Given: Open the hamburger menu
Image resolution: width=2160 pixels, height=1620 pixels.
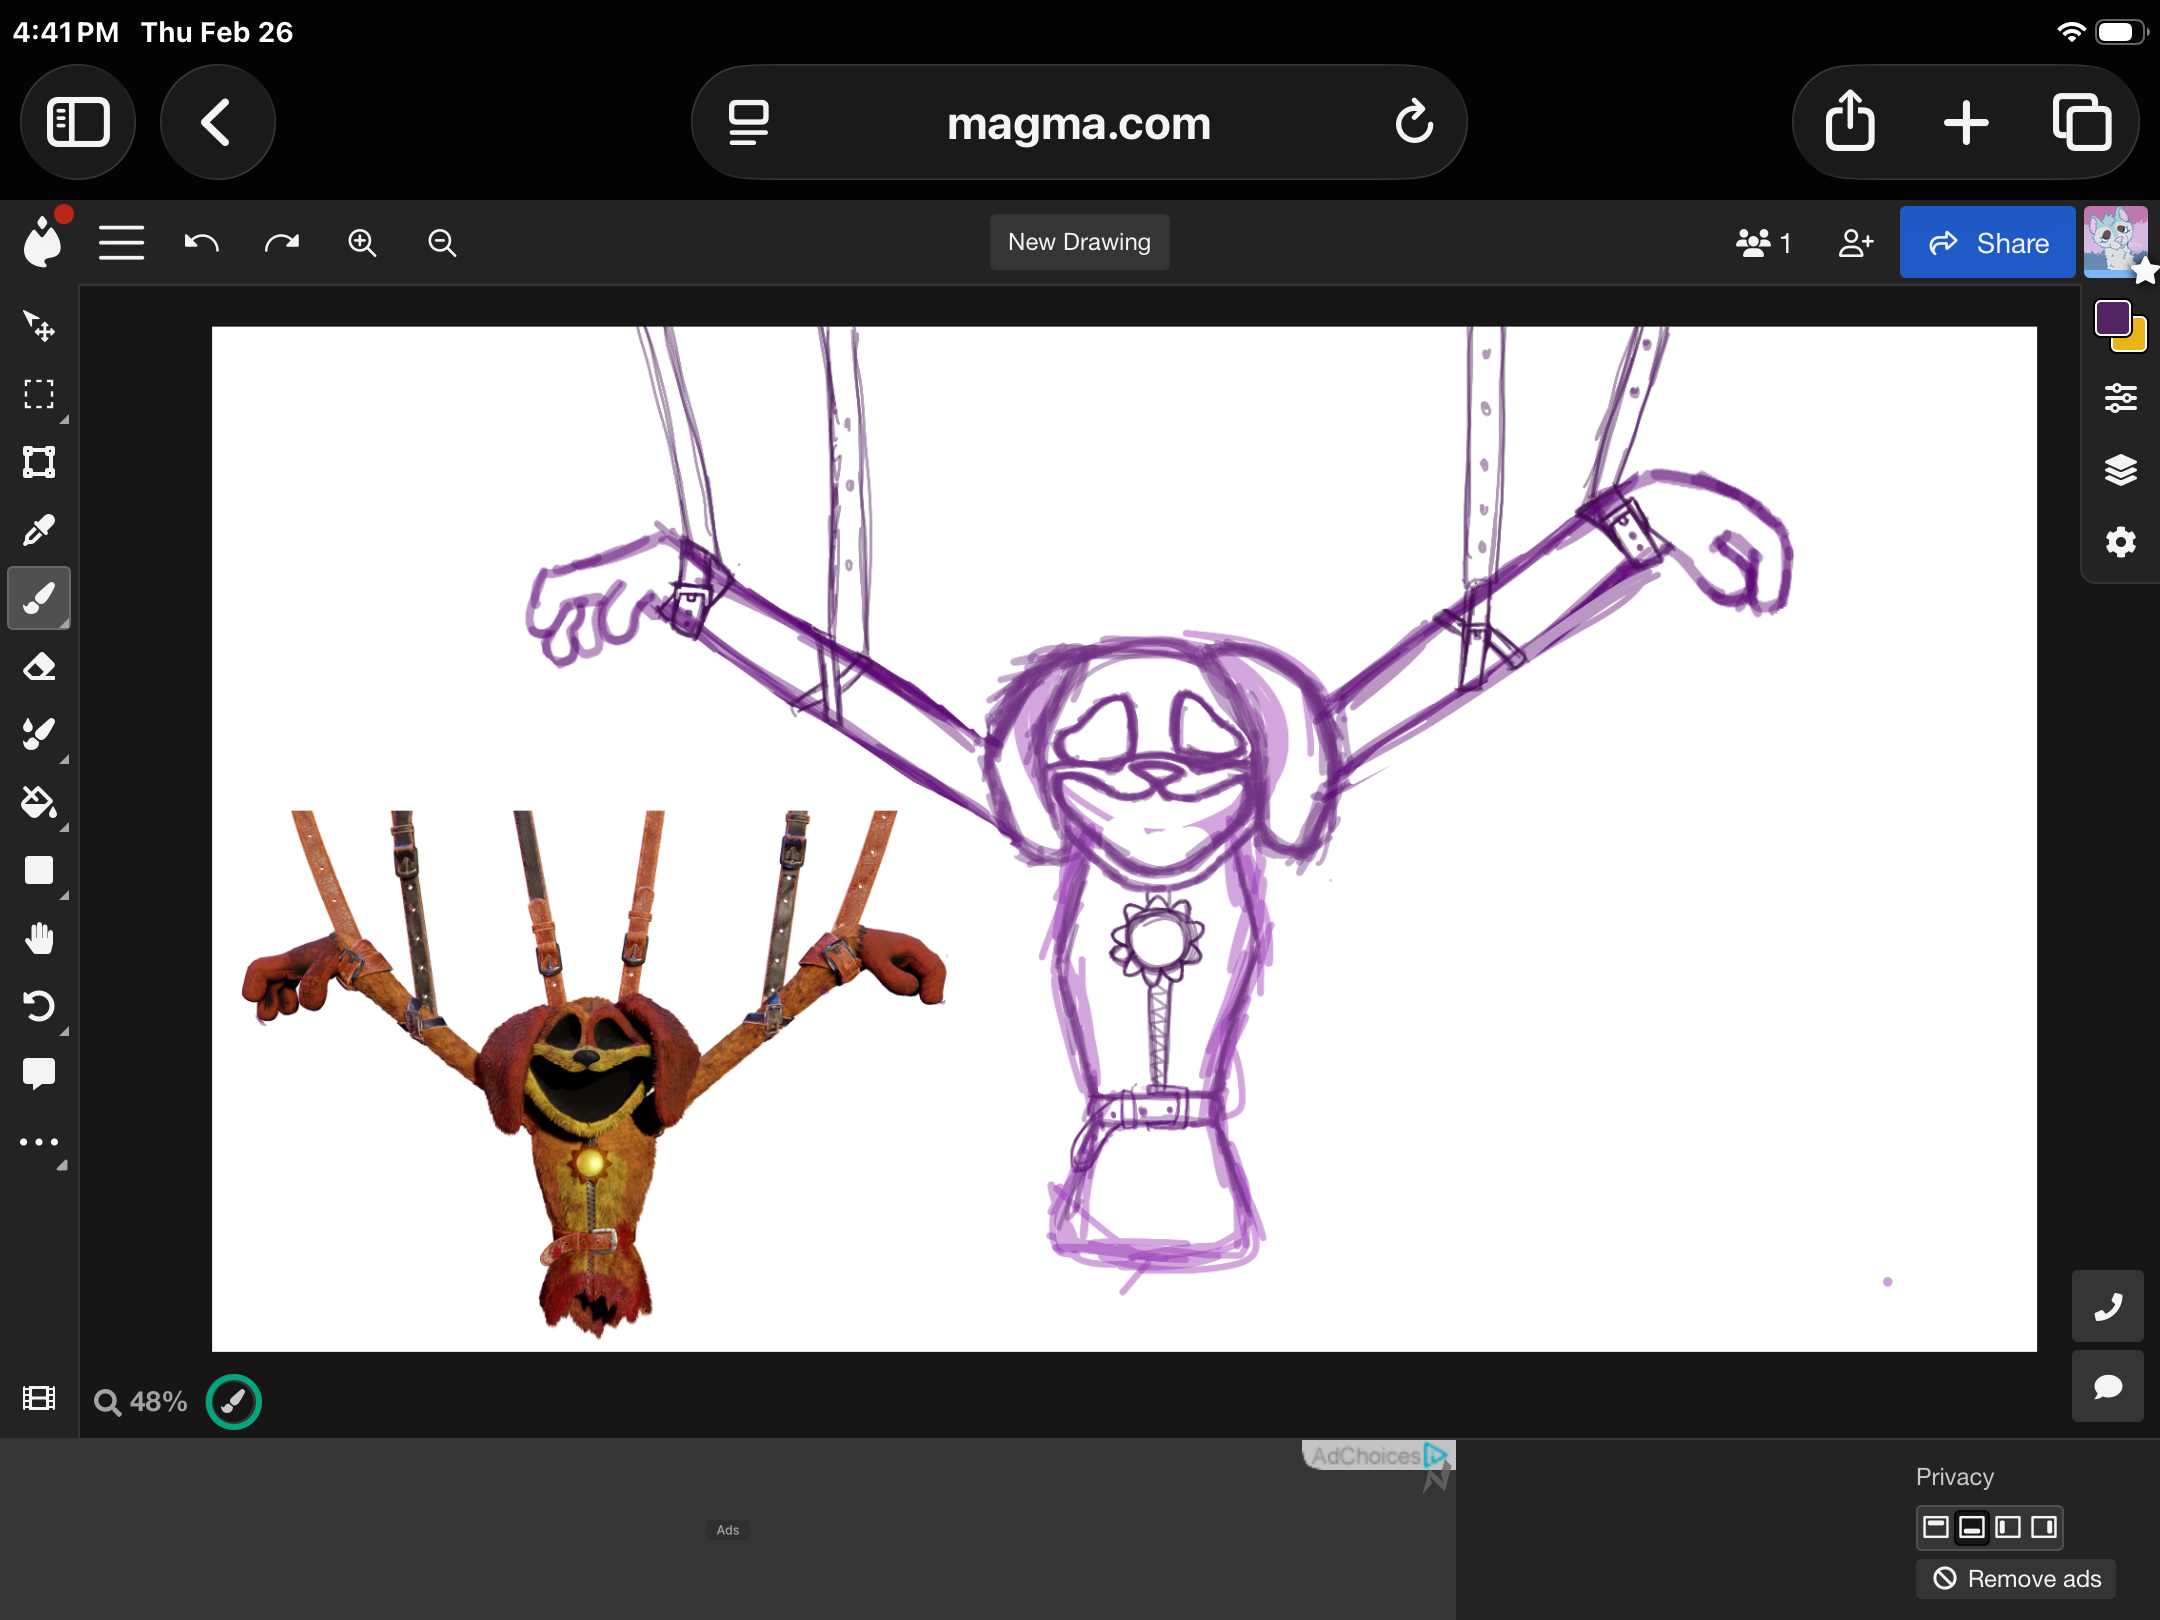Looking at the screenshot, I should 120,241.
